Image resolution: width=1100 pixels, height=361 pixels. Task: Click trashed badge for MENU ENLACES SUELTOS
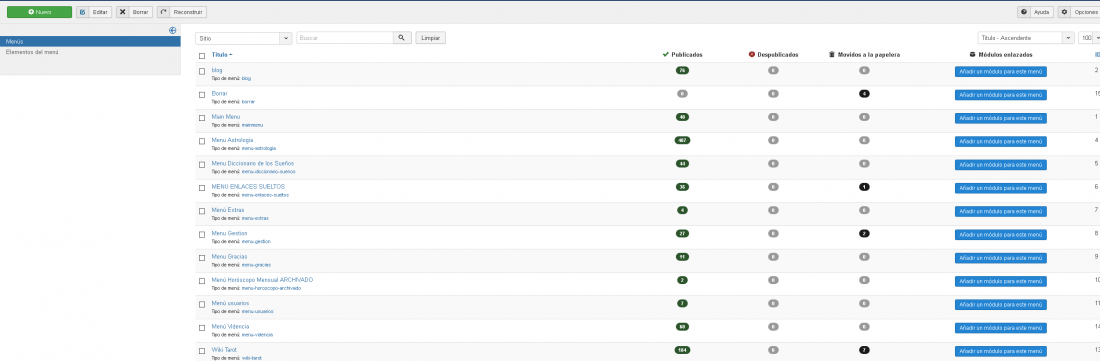click(864, 187)
